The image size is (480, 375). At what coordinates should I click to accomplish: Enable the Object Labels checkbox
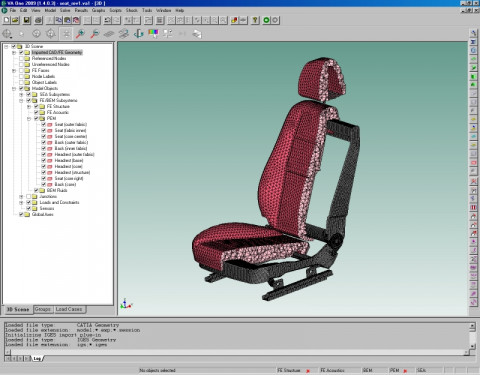coord(21,82)
